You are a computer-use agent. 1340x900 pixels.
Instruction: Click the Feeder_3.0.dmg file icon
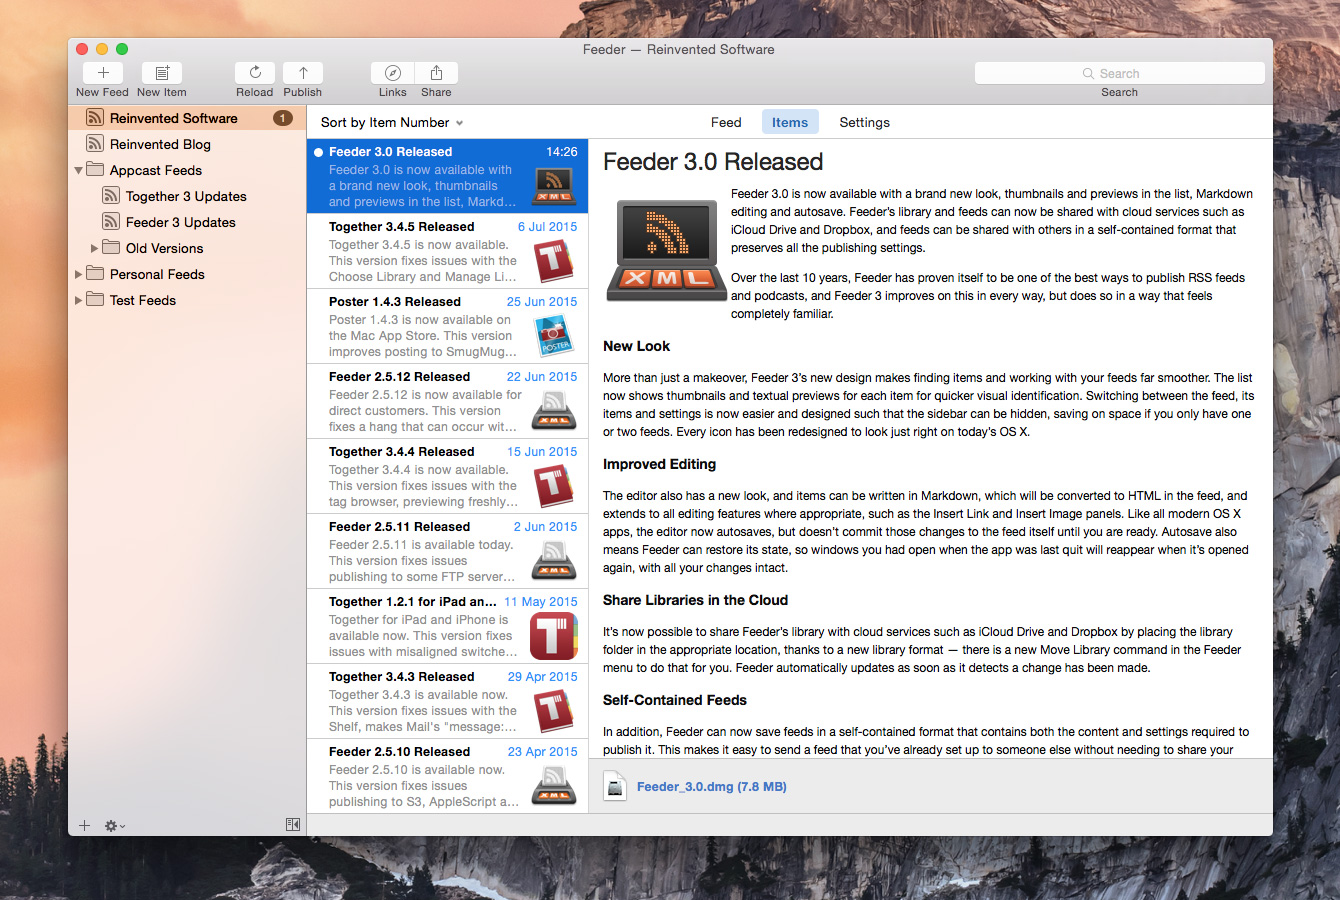(x=614, y=786)
